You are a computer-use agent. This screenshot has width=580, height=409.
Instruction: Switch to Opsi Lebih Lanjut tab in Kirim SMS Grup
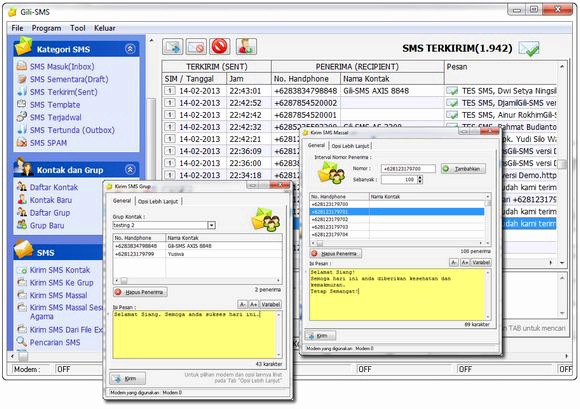click(158, 202)
